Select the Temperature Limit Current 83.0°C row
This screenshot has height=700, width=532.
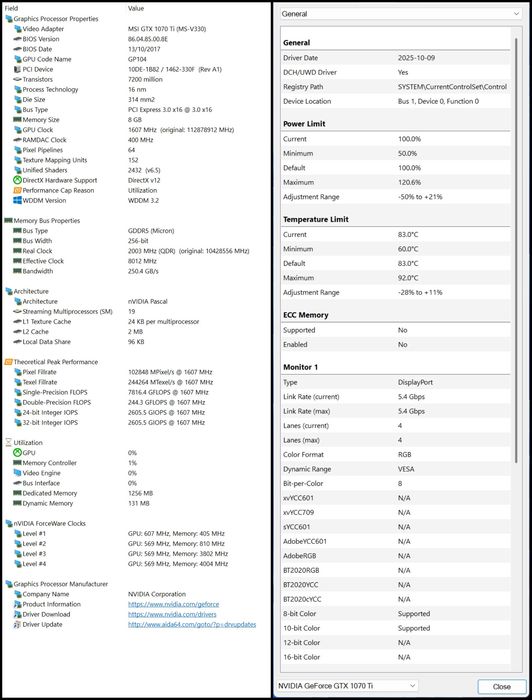pos(396,234)
